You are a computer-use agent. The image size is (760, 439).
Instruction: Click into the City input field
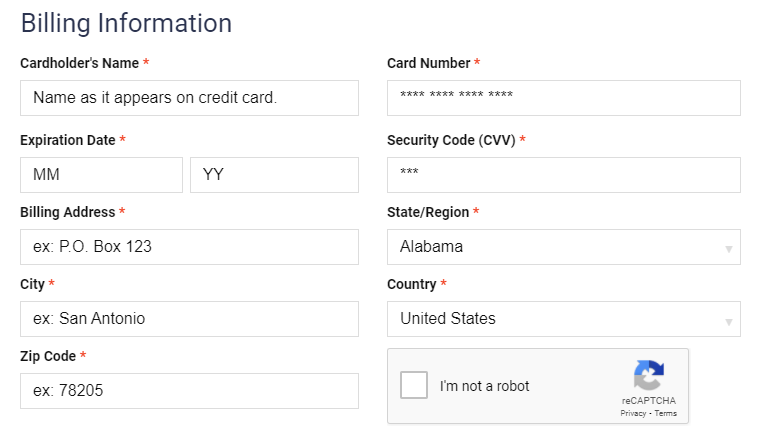[x=189, y=319]
